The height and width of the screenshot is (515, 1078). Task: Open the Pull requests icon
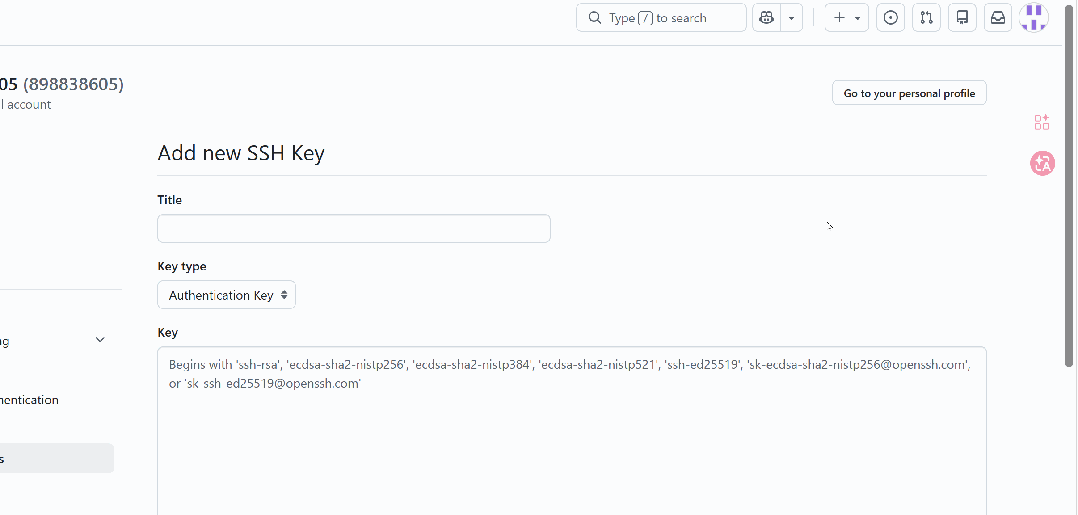click(x=926, y=18)
